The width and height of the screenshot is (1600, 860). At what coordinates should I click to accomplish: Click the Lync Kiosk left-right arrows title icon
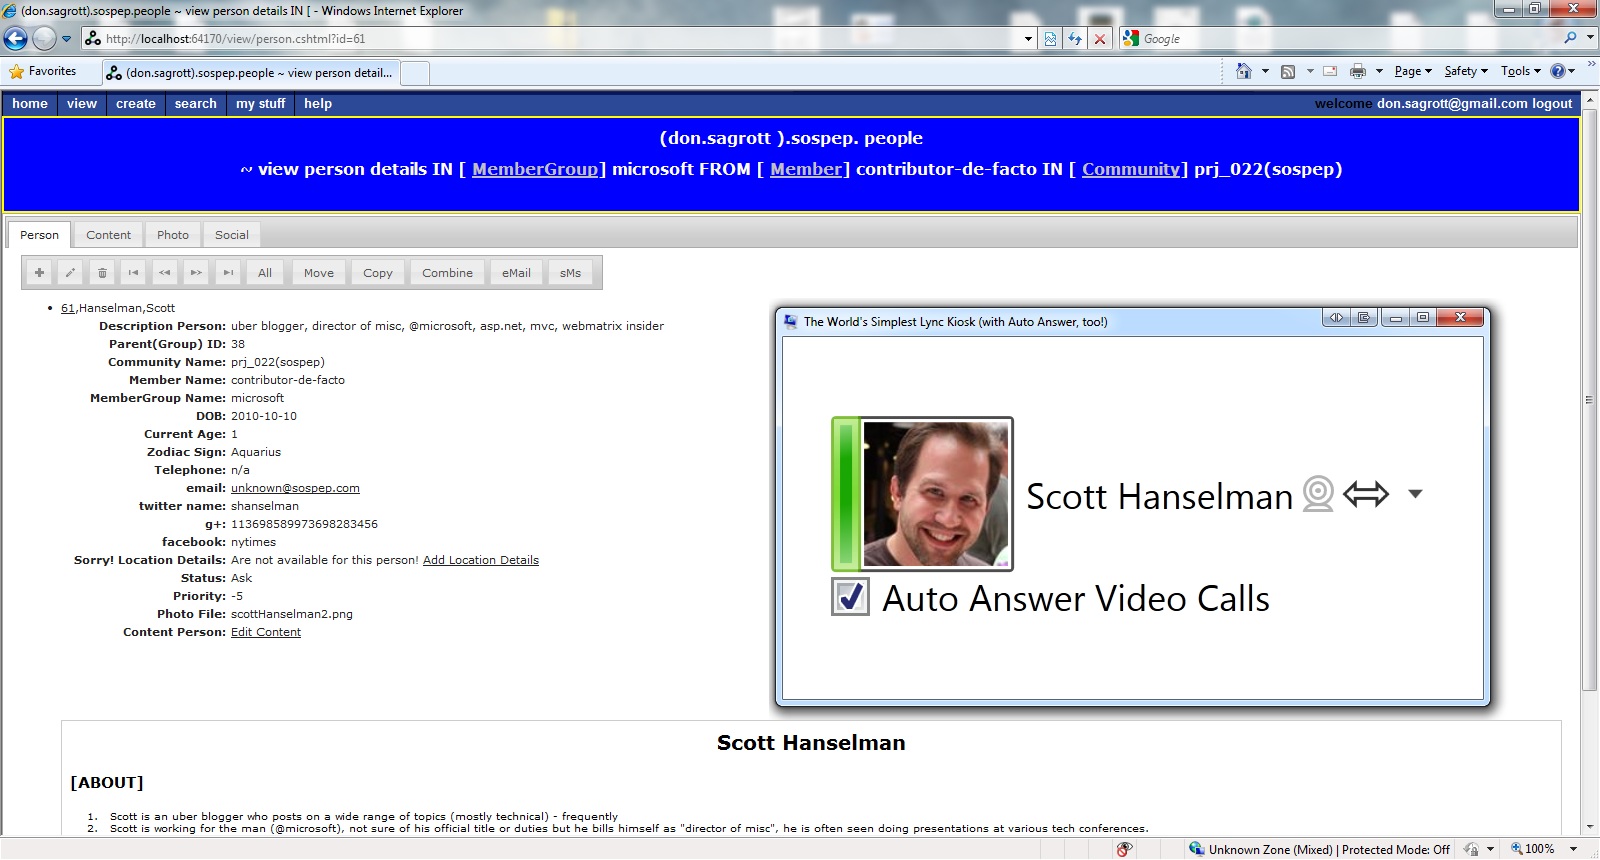tap(1336, 318)
